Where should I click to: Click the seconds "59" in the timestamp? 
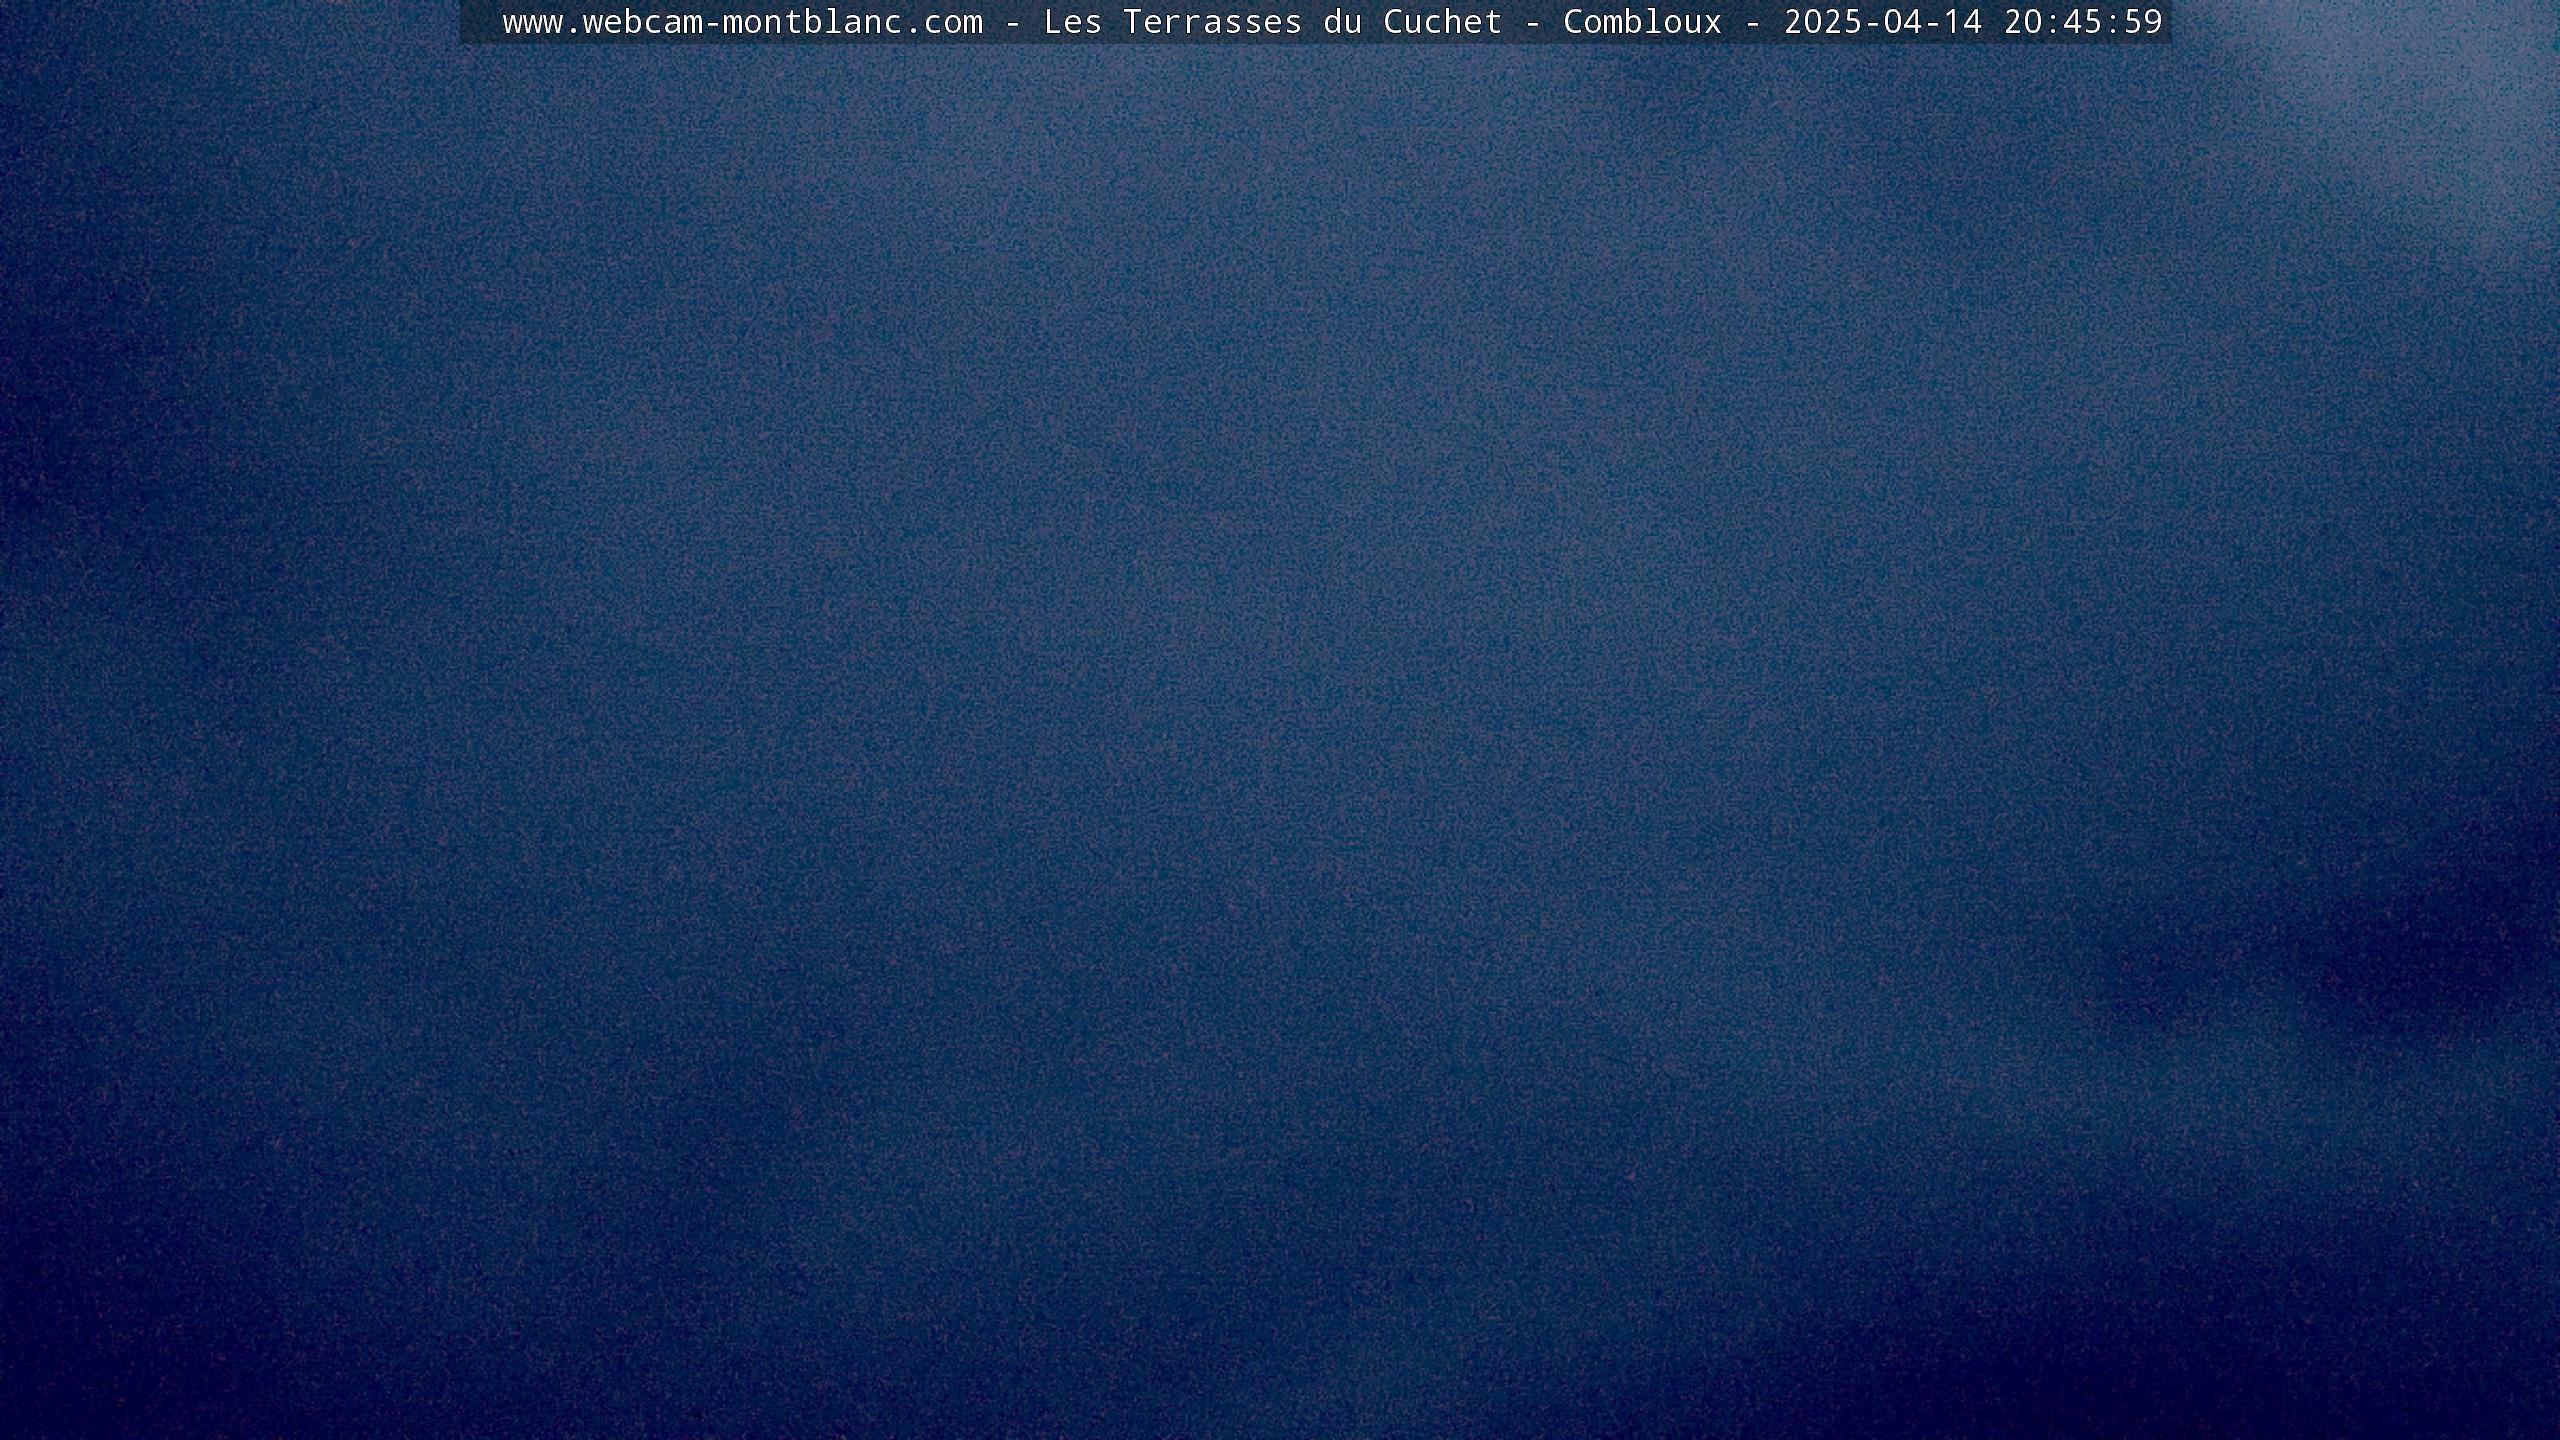(x=2143, y=22)
